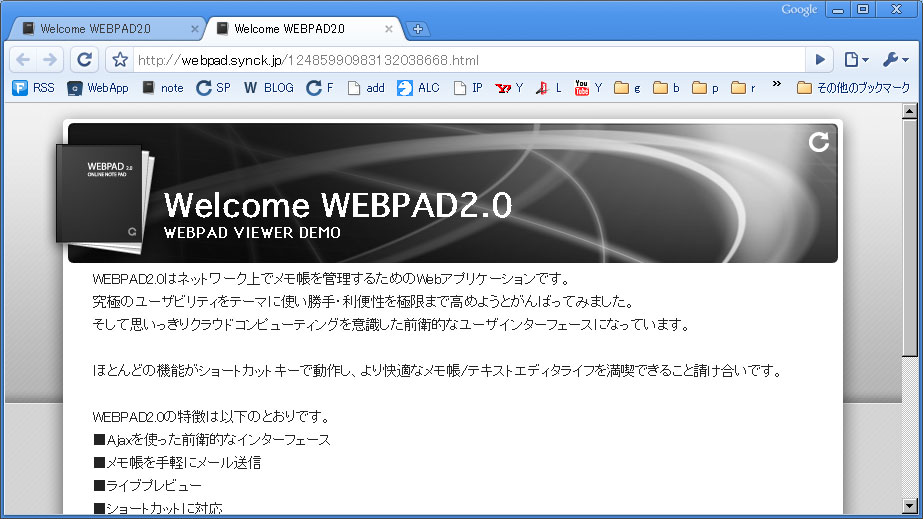Close the second Welcome WEBPAD2.0 tab

click(389, 29)
